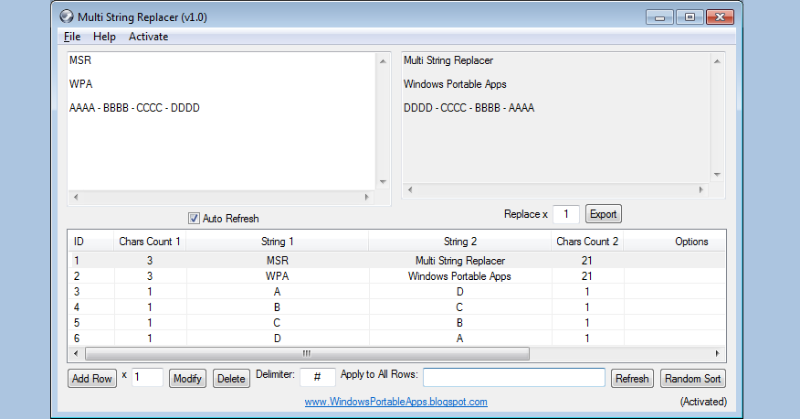800x419 pixels.
Task: Click input box horizontal scroll left arrow
Action: (76, 197)
